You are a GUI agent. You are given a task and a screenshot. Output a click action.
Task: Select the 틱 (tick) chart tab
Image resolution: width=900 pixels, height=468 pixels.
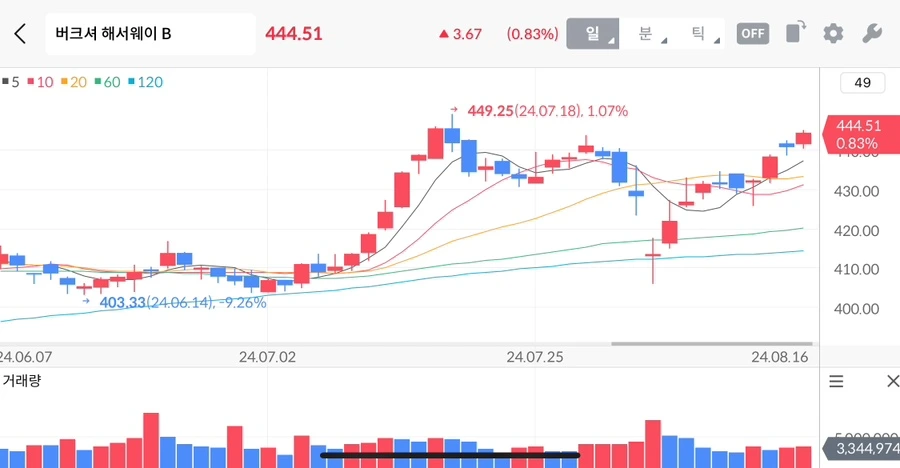click(x=698, y=34)
